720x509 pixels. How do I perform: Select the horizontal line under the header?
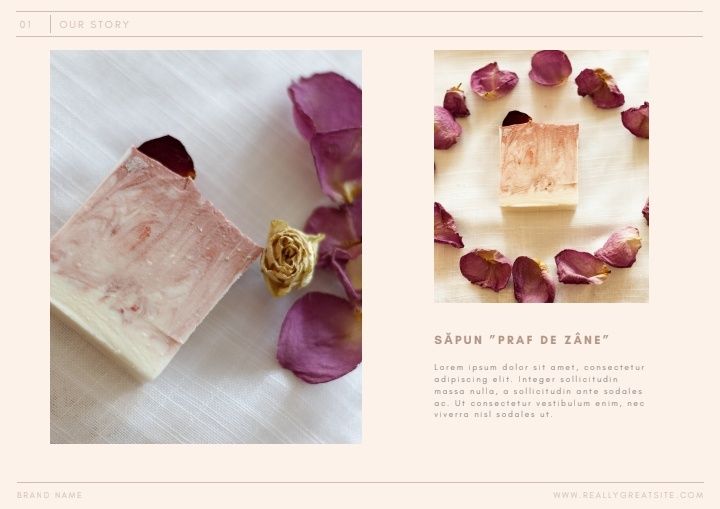tap(360, 36)
